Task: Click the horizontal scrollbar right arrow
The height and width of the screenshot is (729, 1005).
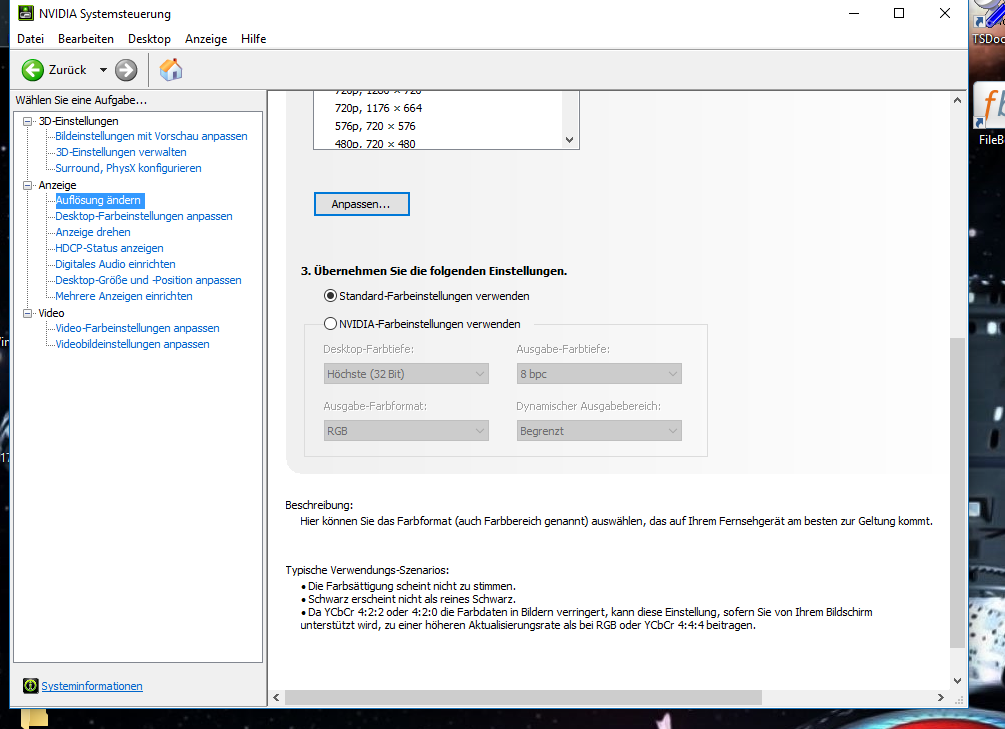Action: (x=940, y=698)
